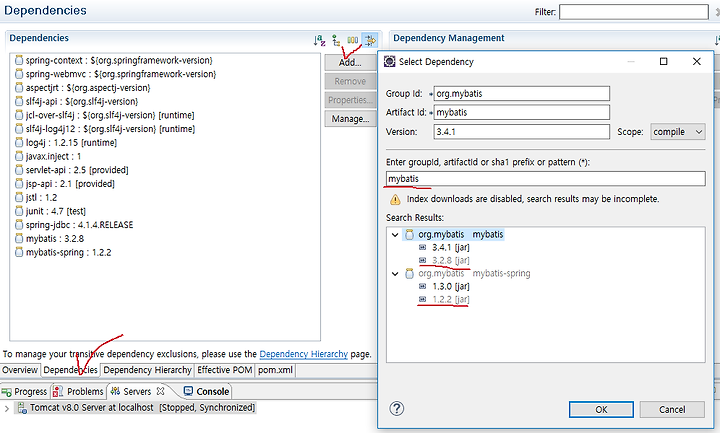Click jar icon beside log4j dependency
The height and width of the screenshot is (433, 720).
(19, 142)
